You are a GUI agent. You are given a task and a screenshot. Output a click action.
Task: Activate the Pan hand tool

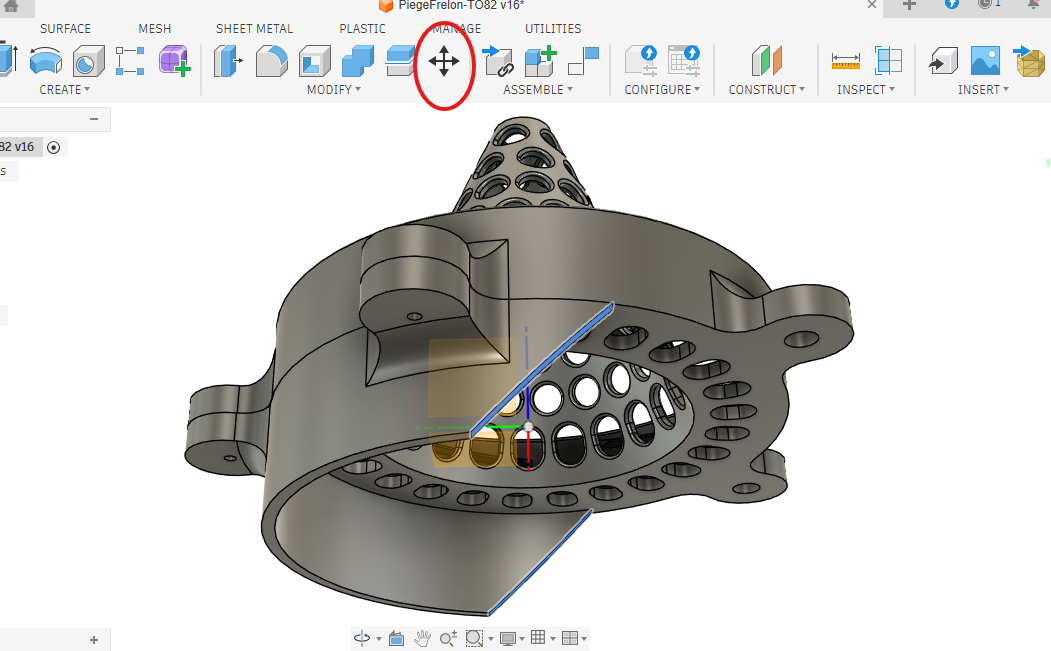tap(422, 638)
